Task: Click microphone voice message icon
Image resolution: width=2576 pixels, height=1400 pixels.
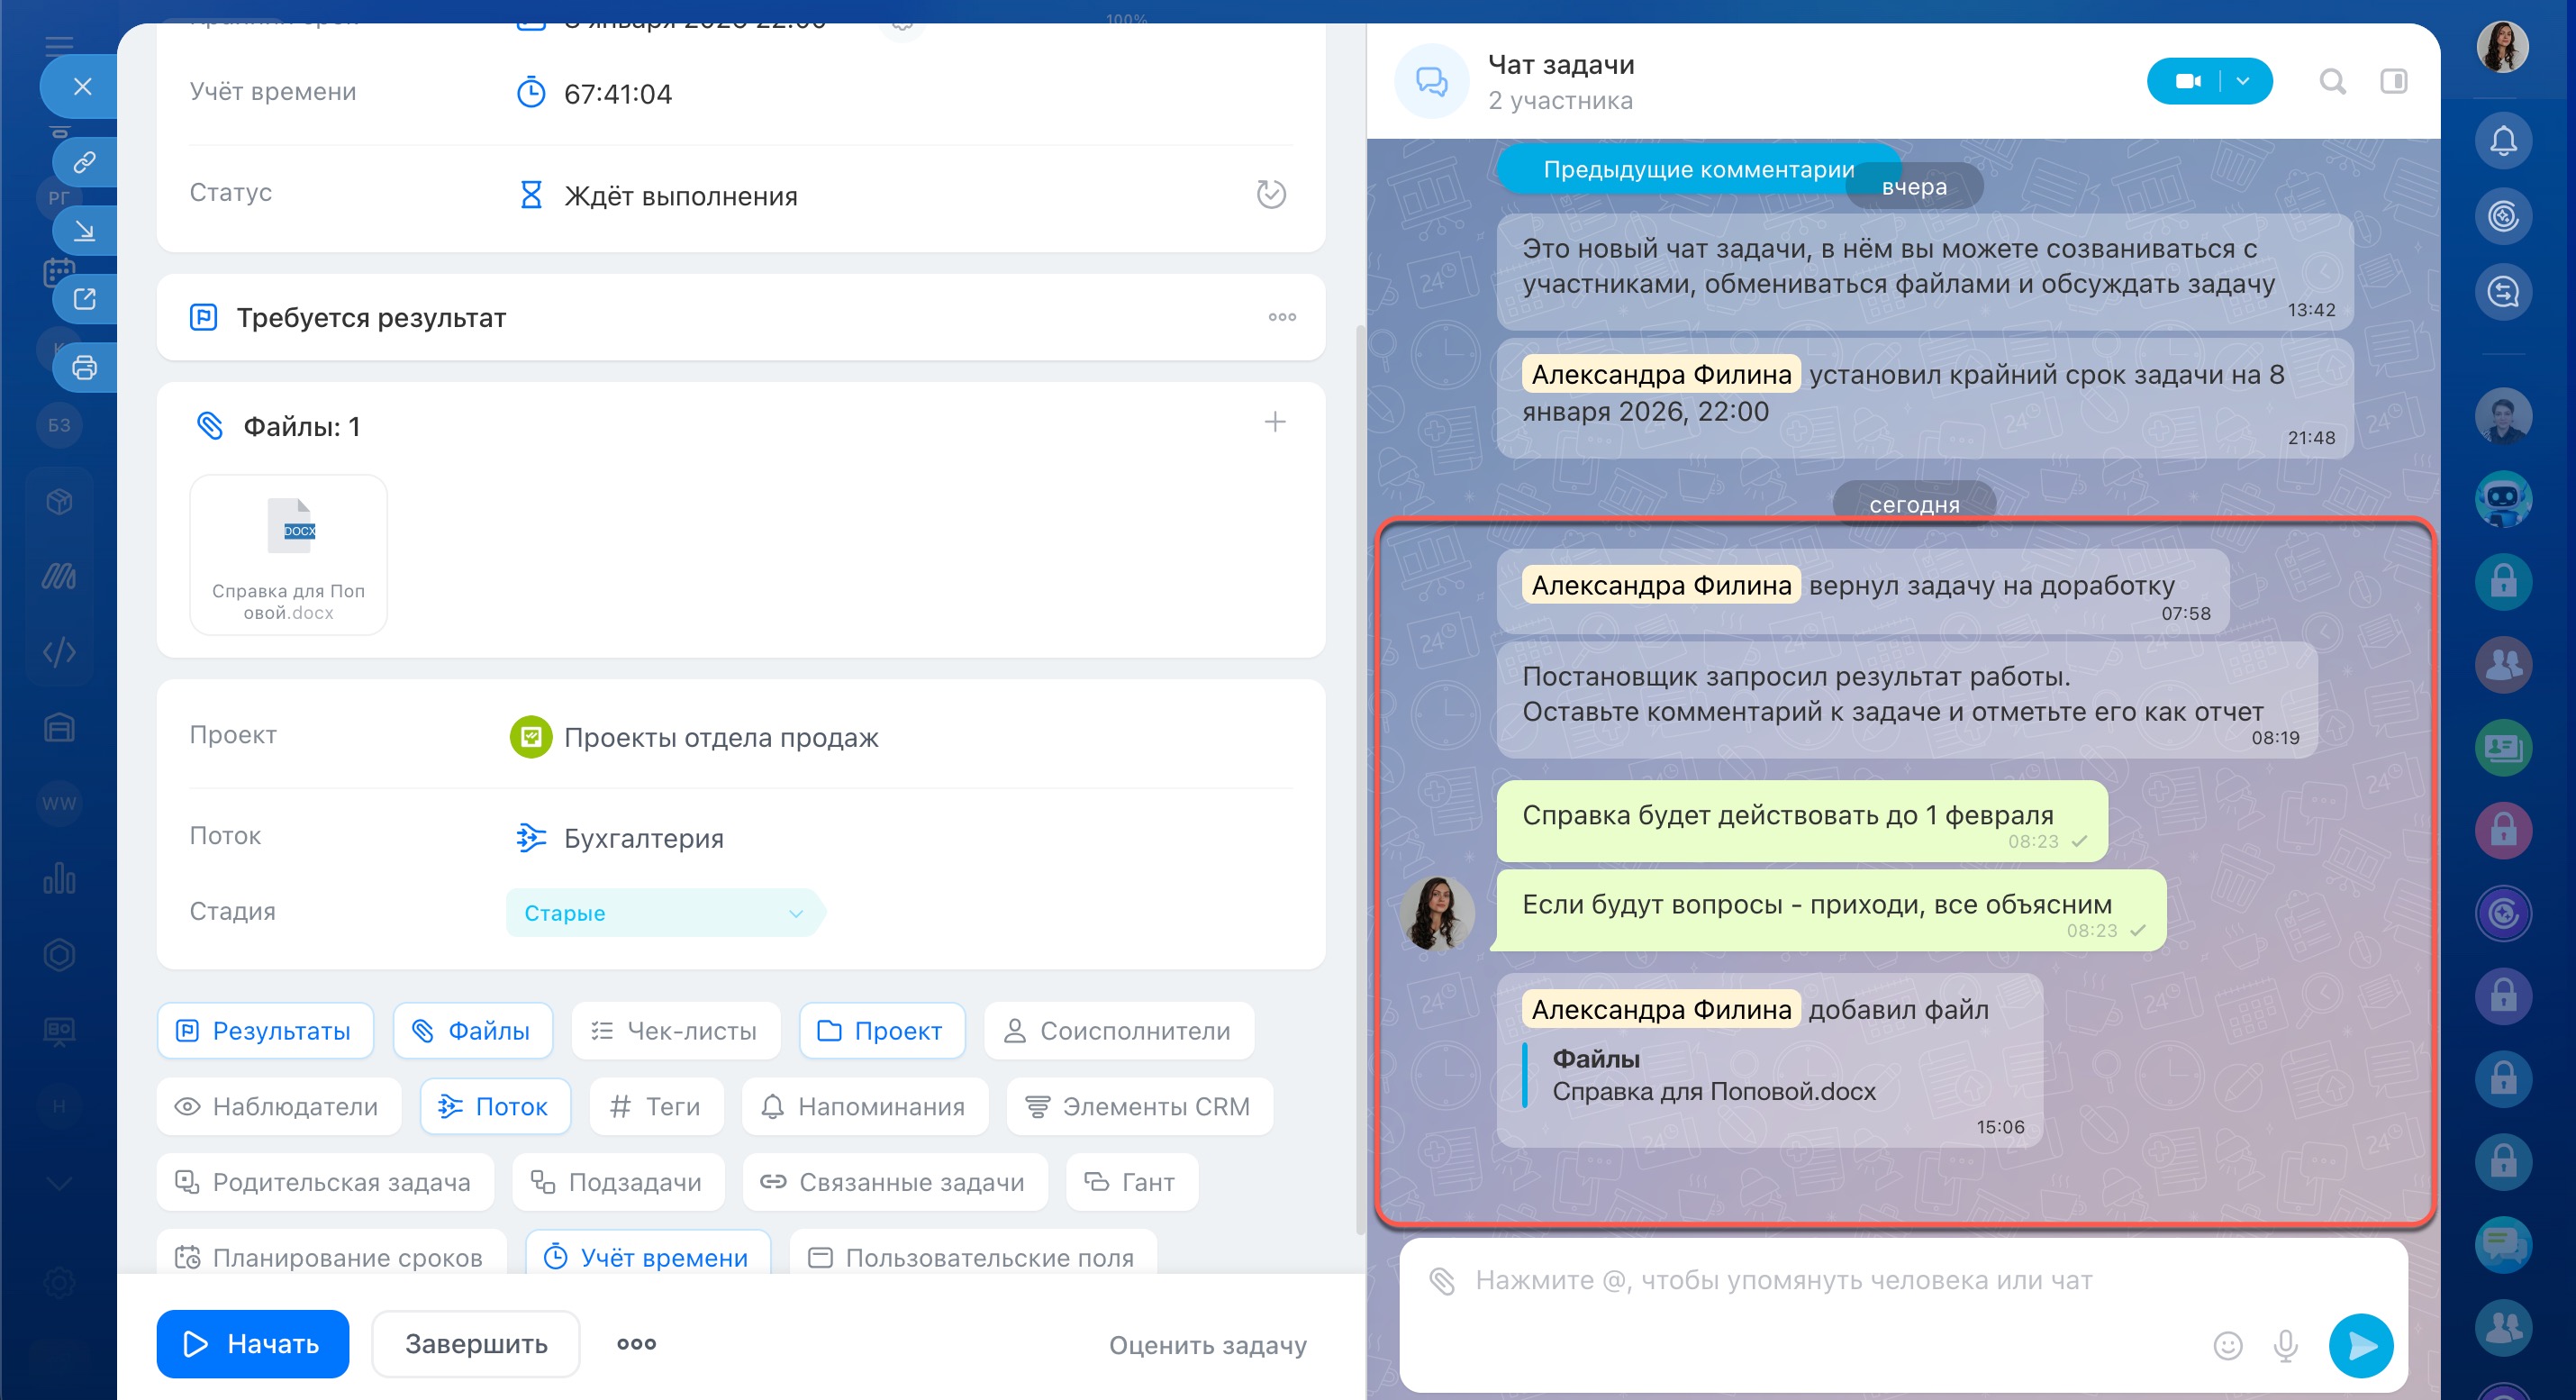Action: tap(2286, 1345)
